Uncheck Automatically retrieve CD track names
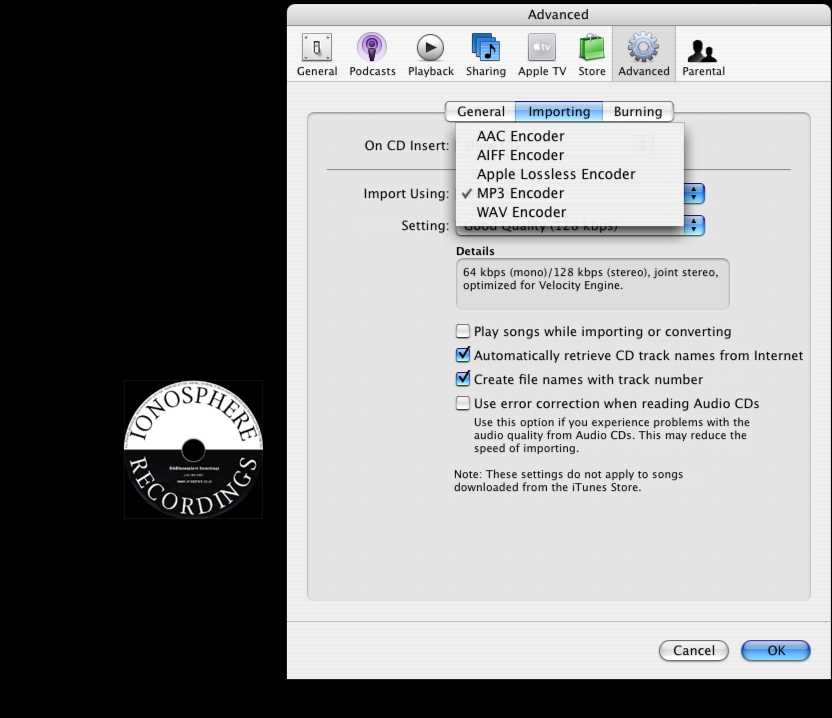 click(x=463, y=355)
